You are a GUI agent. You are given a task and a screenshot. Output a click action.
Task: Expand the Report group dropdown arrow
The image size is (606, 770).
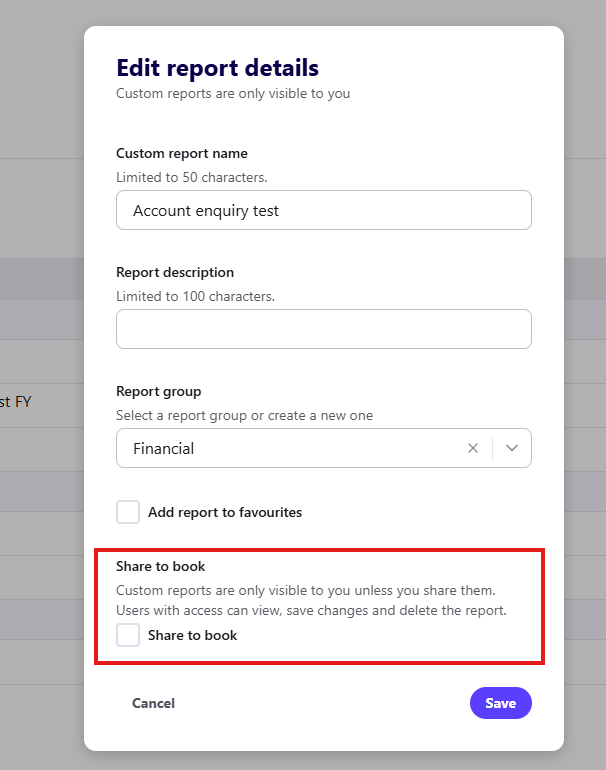click(512, 449)
